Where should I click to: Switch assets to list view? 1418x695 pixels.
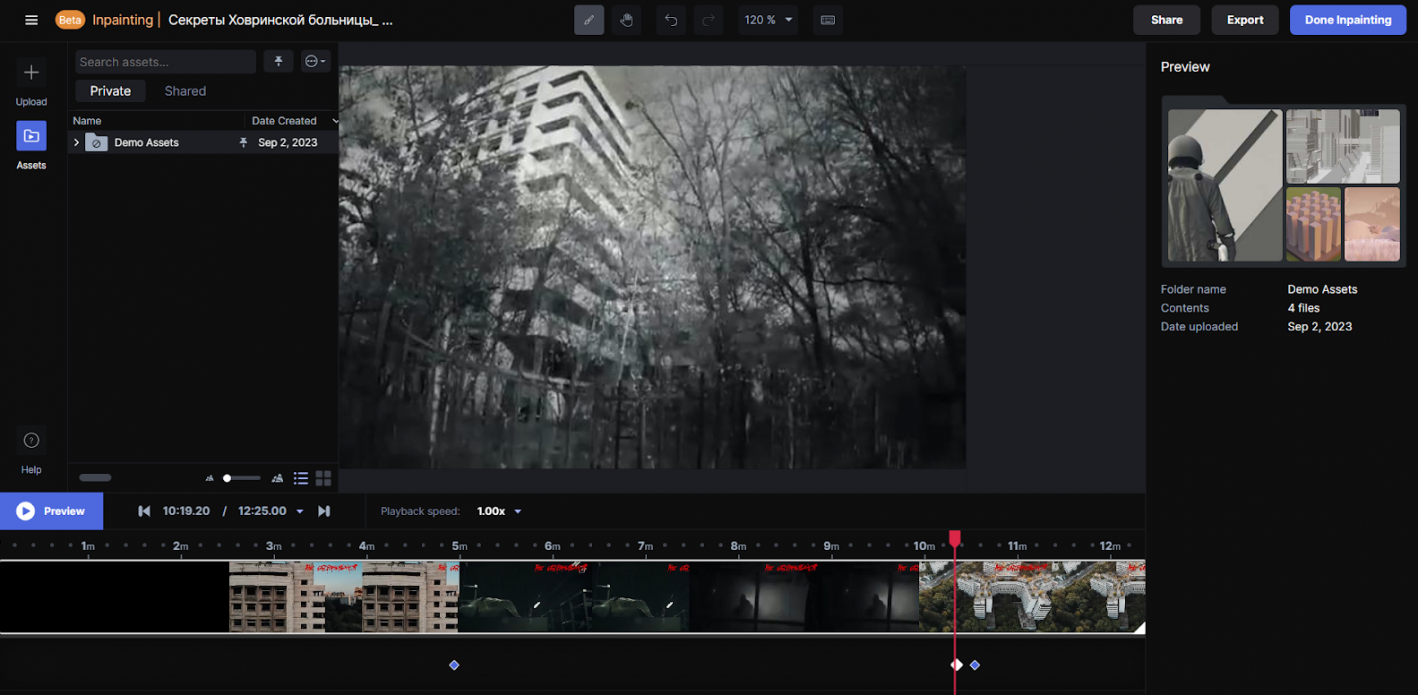point(301,479)
